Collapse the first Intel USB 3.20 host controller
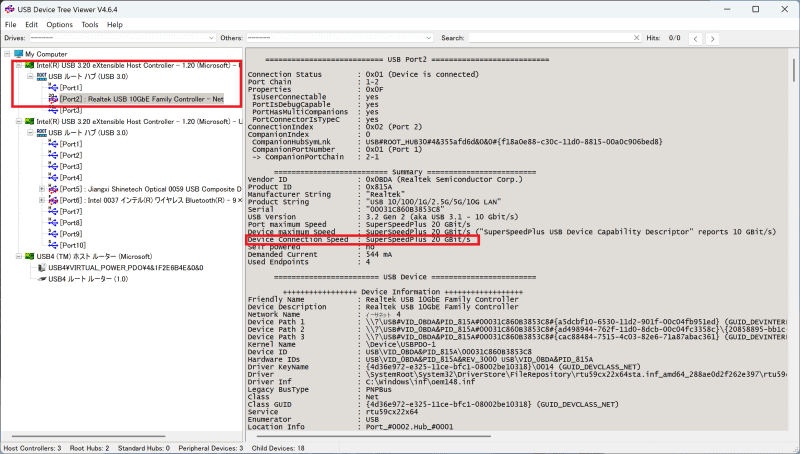 pyautogui.click(x=19, y=65)
